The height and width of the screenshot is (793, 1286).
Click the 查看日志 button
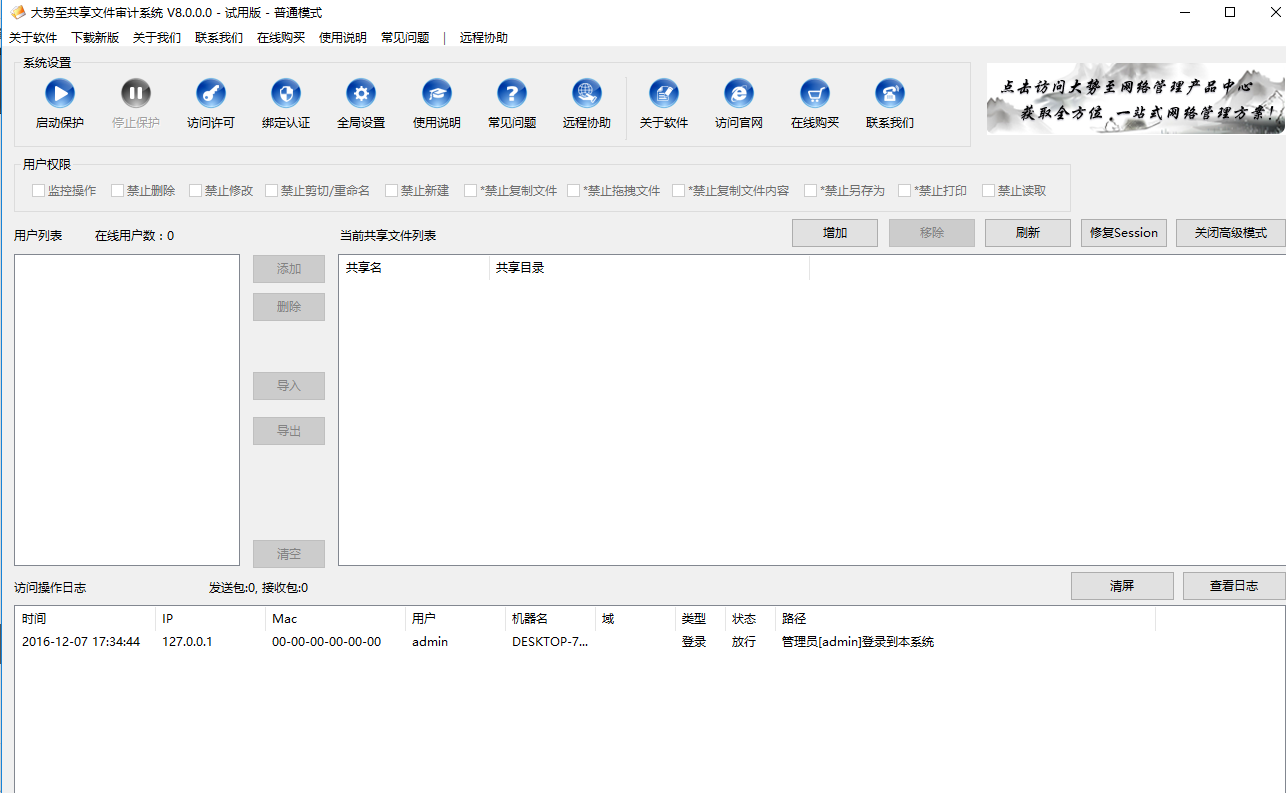coord(1234,586)
